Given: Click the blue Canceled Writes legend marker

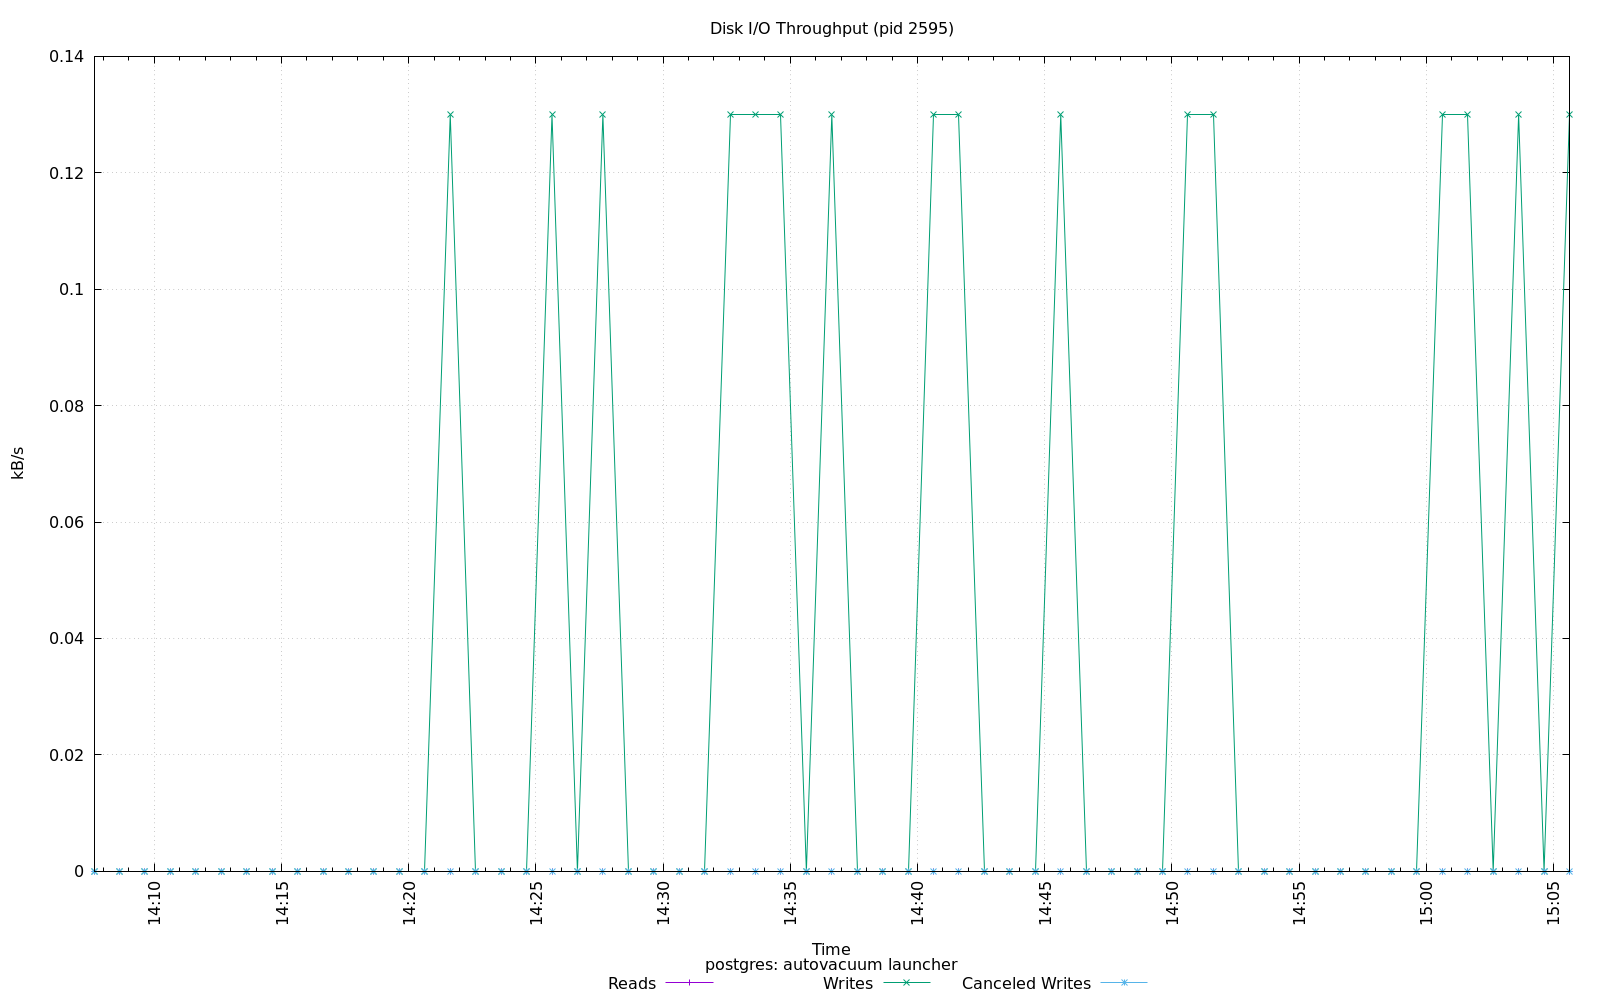Looking at the screenshot, I should click(1124, 983).
